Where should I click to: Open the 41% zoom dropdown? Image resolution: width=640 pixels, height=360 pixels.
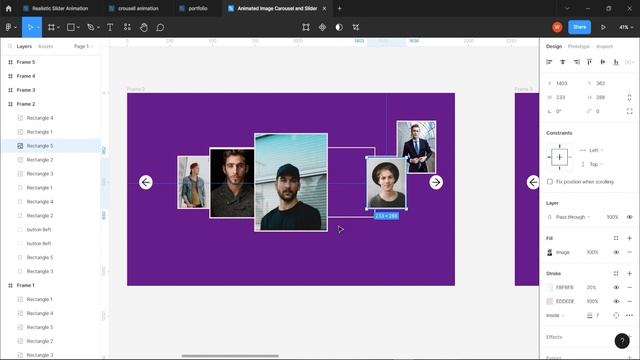coord(626,27)
